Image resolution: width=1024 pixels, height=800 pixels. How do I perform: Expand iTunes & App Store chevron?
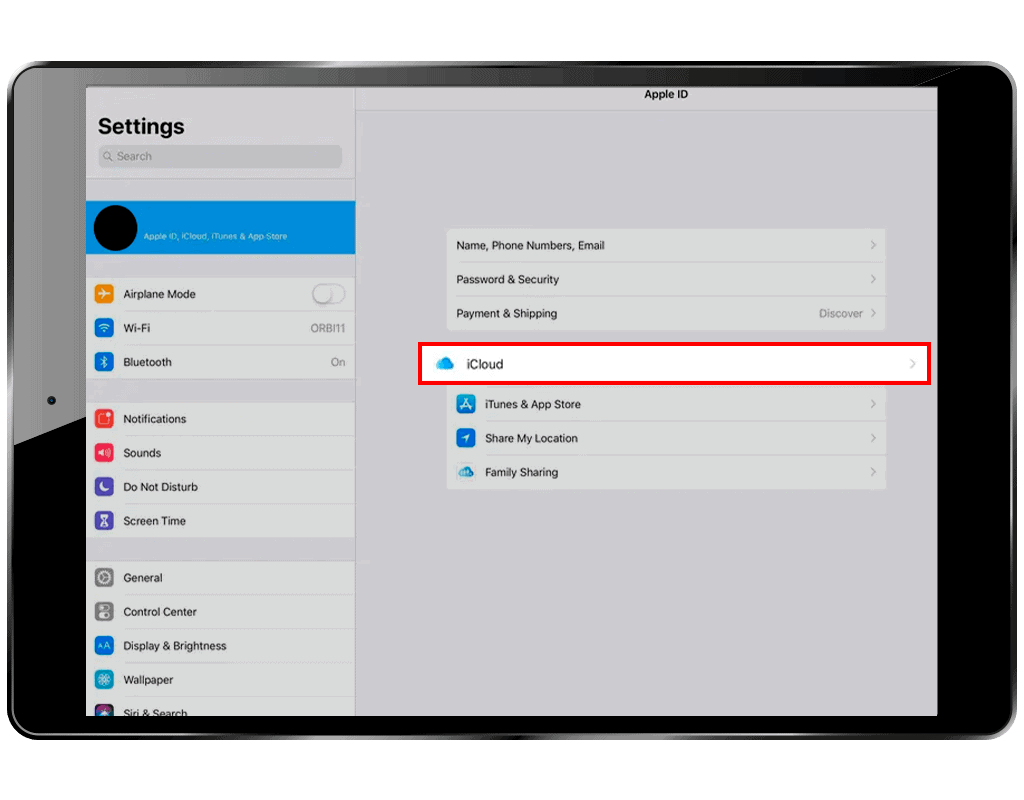pyautogui.click(x=873, y=404)
